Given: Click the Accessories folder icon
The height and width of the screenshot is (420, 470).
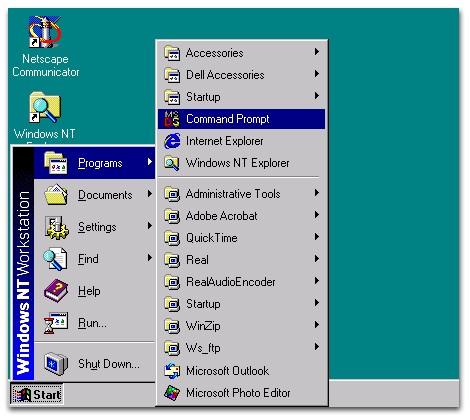Looking at the screenshot, I should (172, 53).
